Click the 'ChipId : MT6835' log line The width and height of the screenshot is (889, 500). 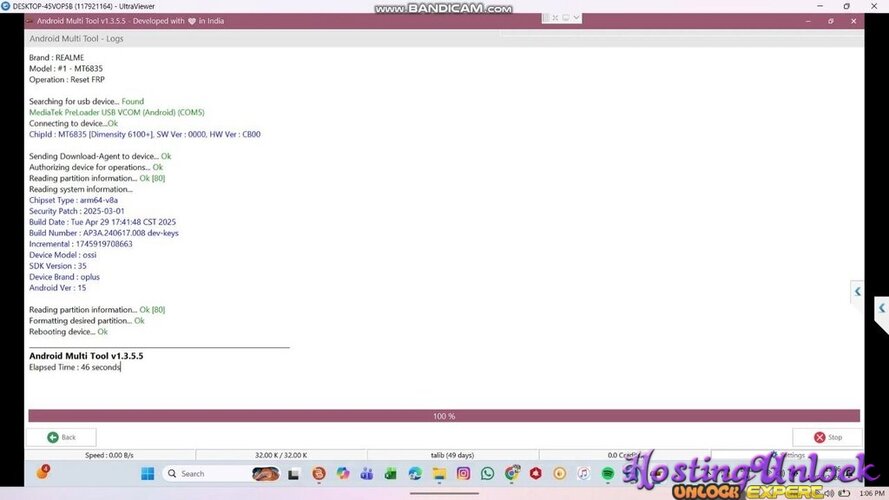pyautogui.click(x=145, y=134)
